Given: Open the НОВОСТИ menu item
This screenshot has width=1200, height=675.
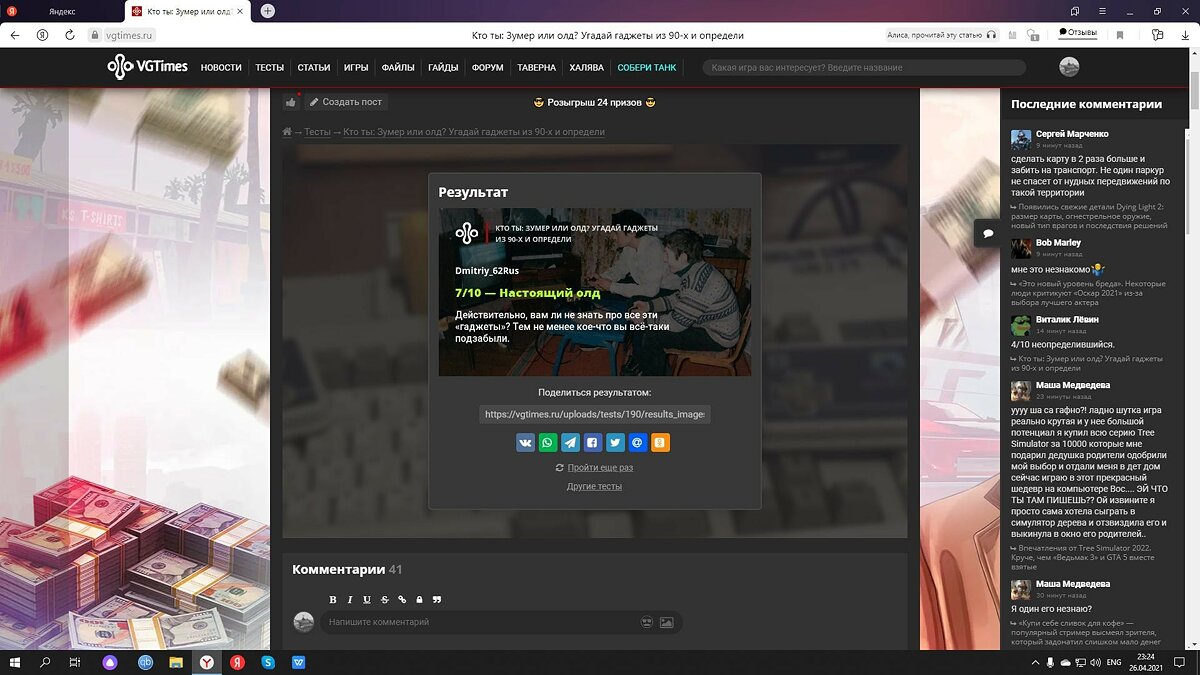Looking at the screenshot, I should (221, 68).
